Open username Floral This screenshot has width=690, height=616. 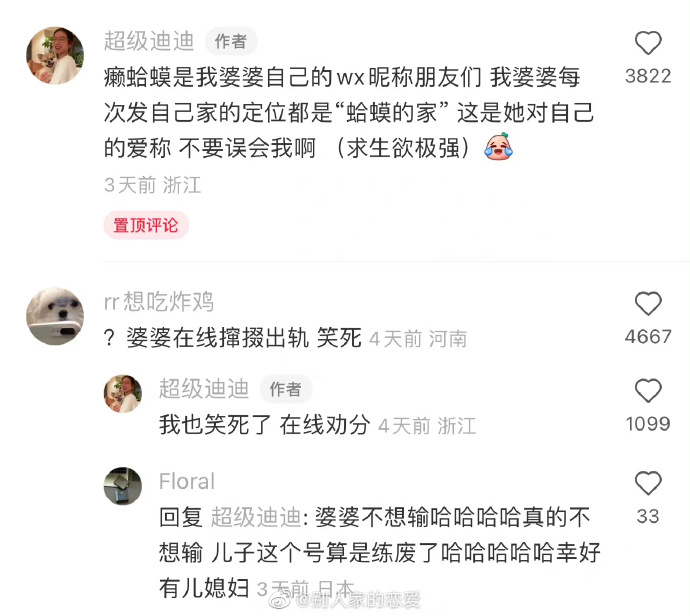187,481
